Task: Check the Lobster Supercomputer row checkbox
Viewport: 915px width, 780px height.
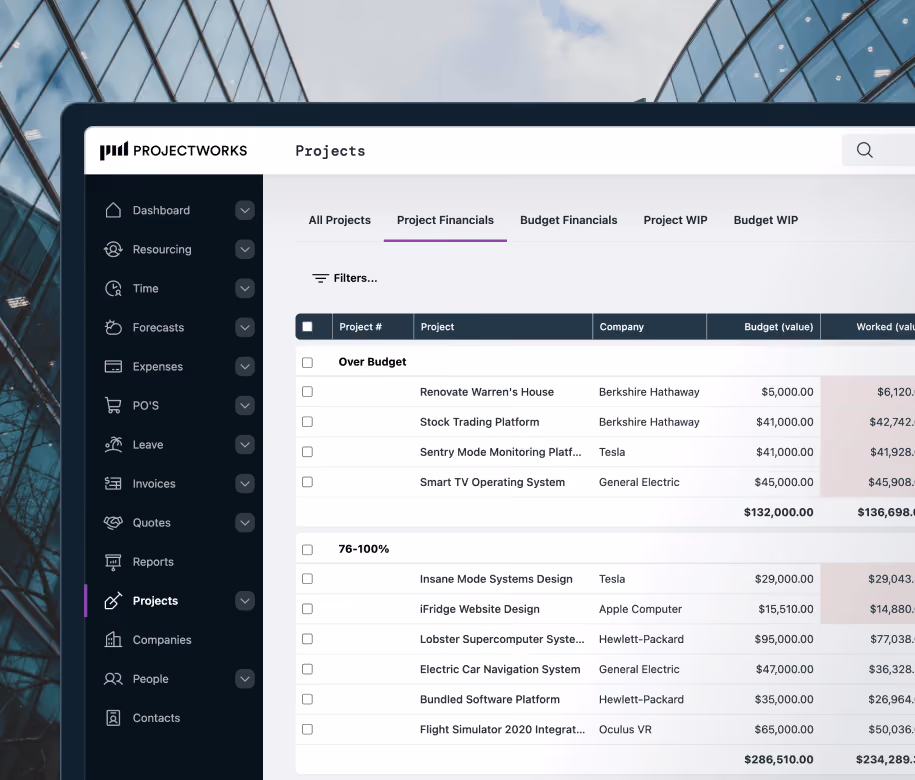Action: [x=308, y=639]
